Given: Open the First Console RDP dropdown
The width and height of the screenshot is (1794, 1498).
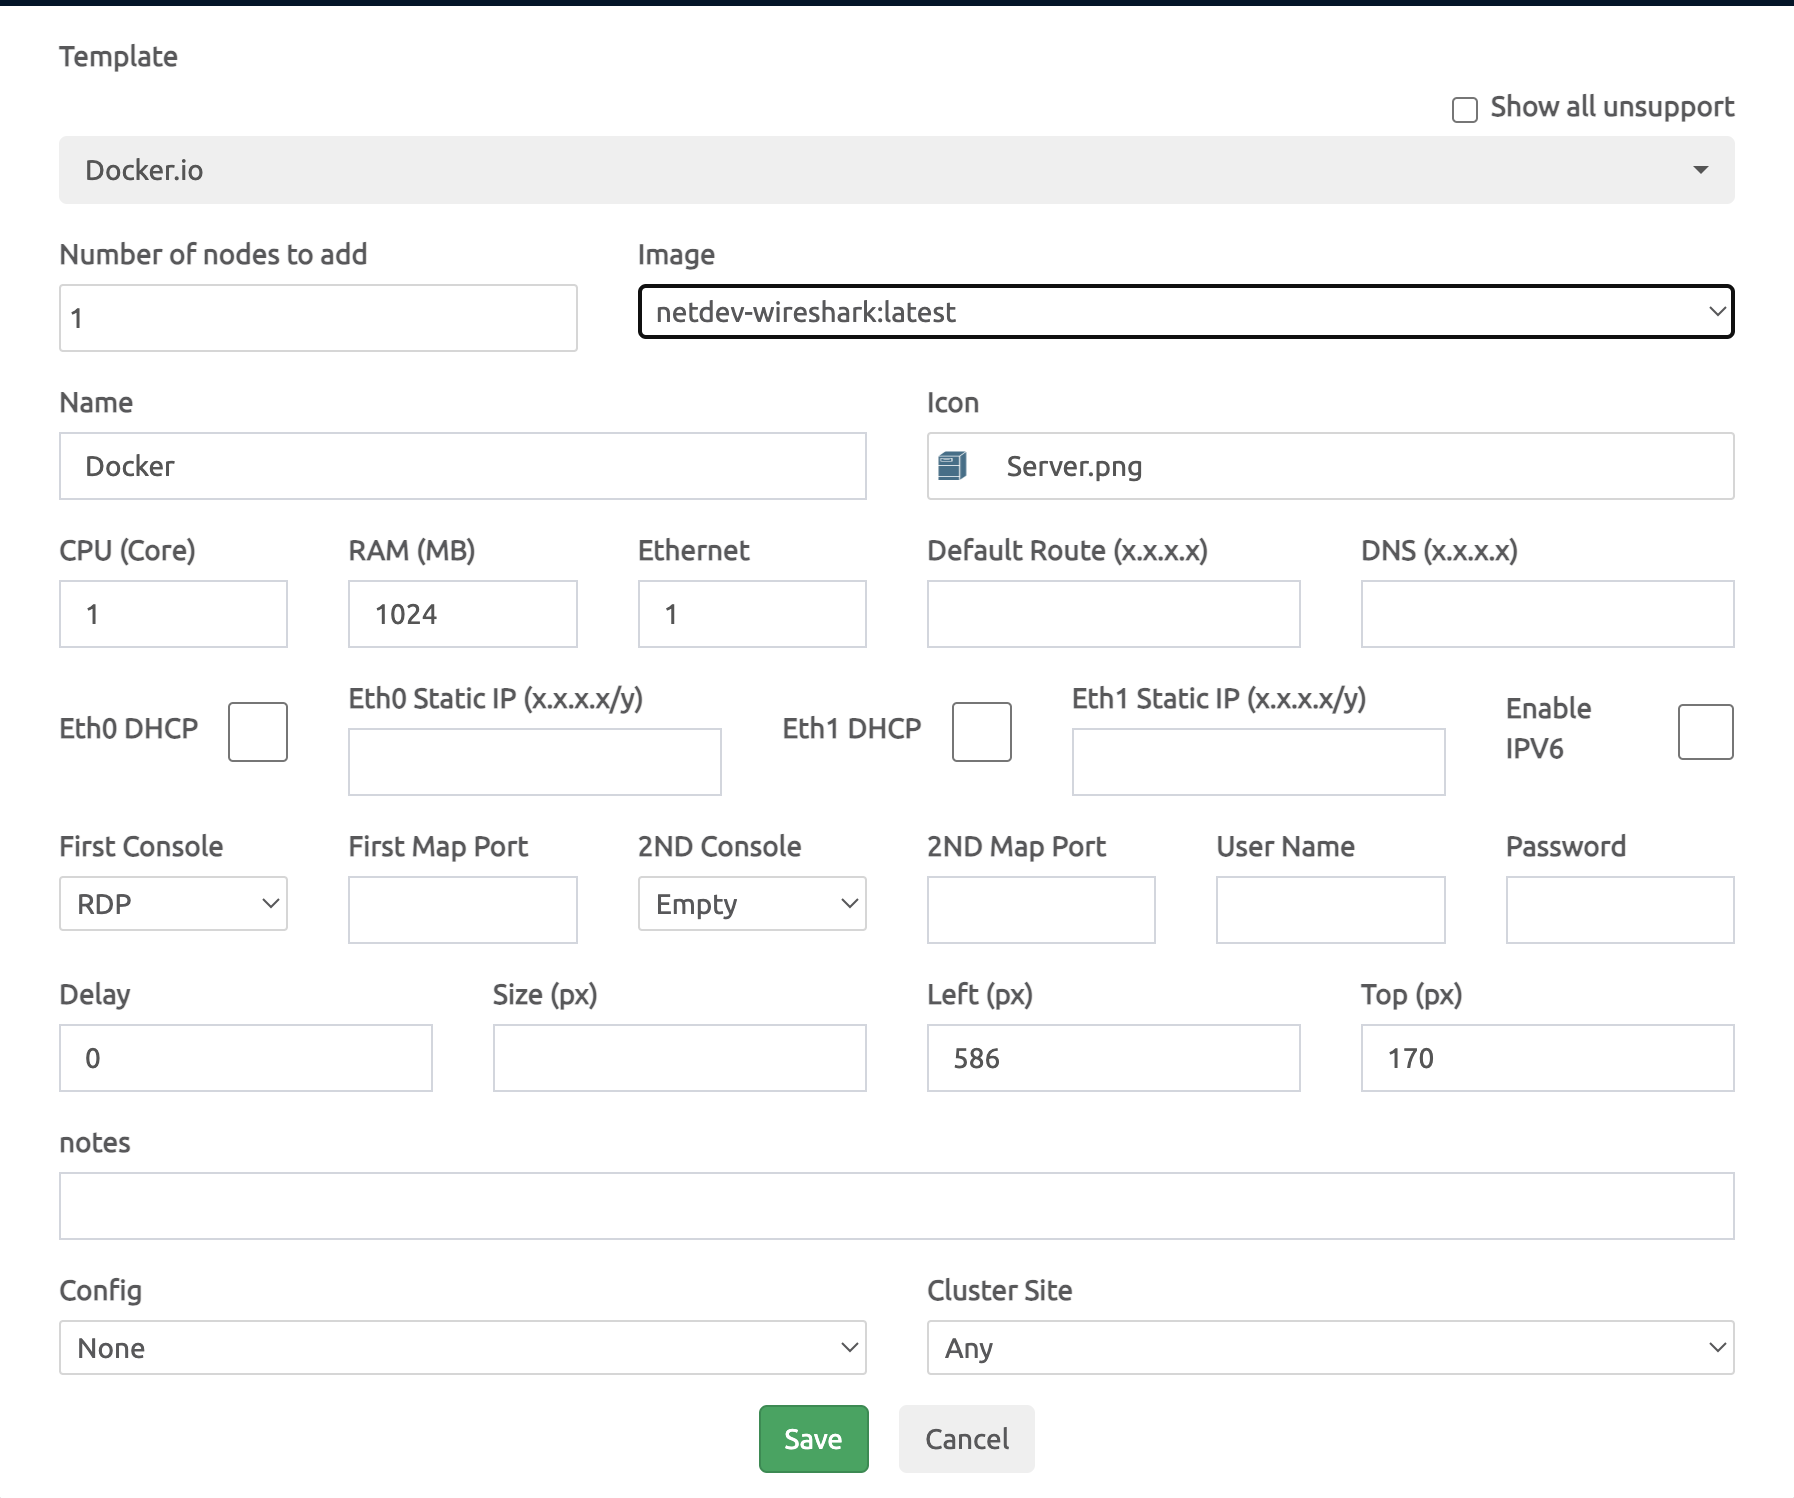Looking at the screenshot, I should click(x=173, y=904).
